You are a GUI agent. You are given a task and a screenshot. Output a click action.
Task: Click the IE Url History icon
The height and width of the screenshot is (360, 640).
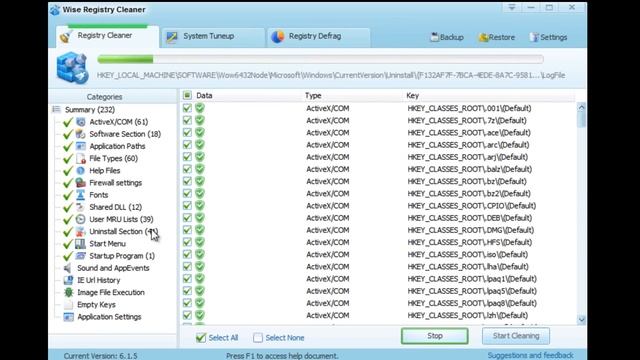(x=68, y=280)
